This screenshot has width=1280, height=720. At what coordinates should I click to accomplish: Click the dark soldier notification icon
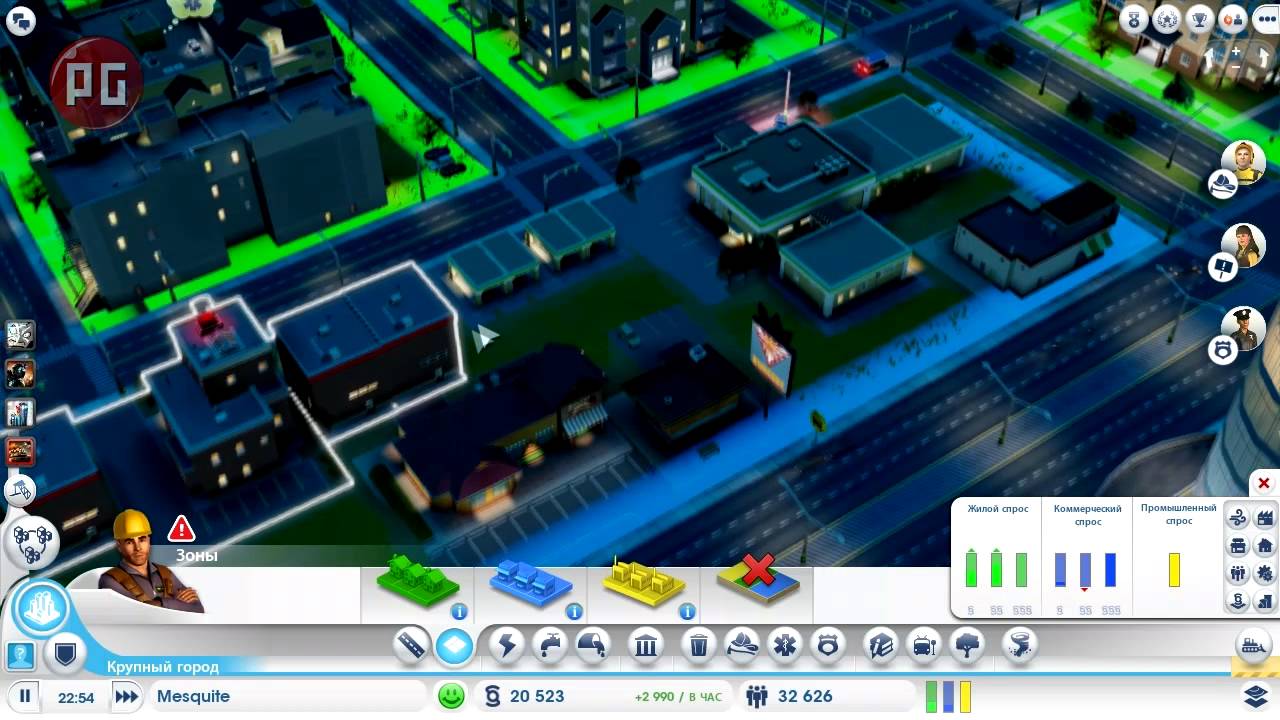pos(21,374)
